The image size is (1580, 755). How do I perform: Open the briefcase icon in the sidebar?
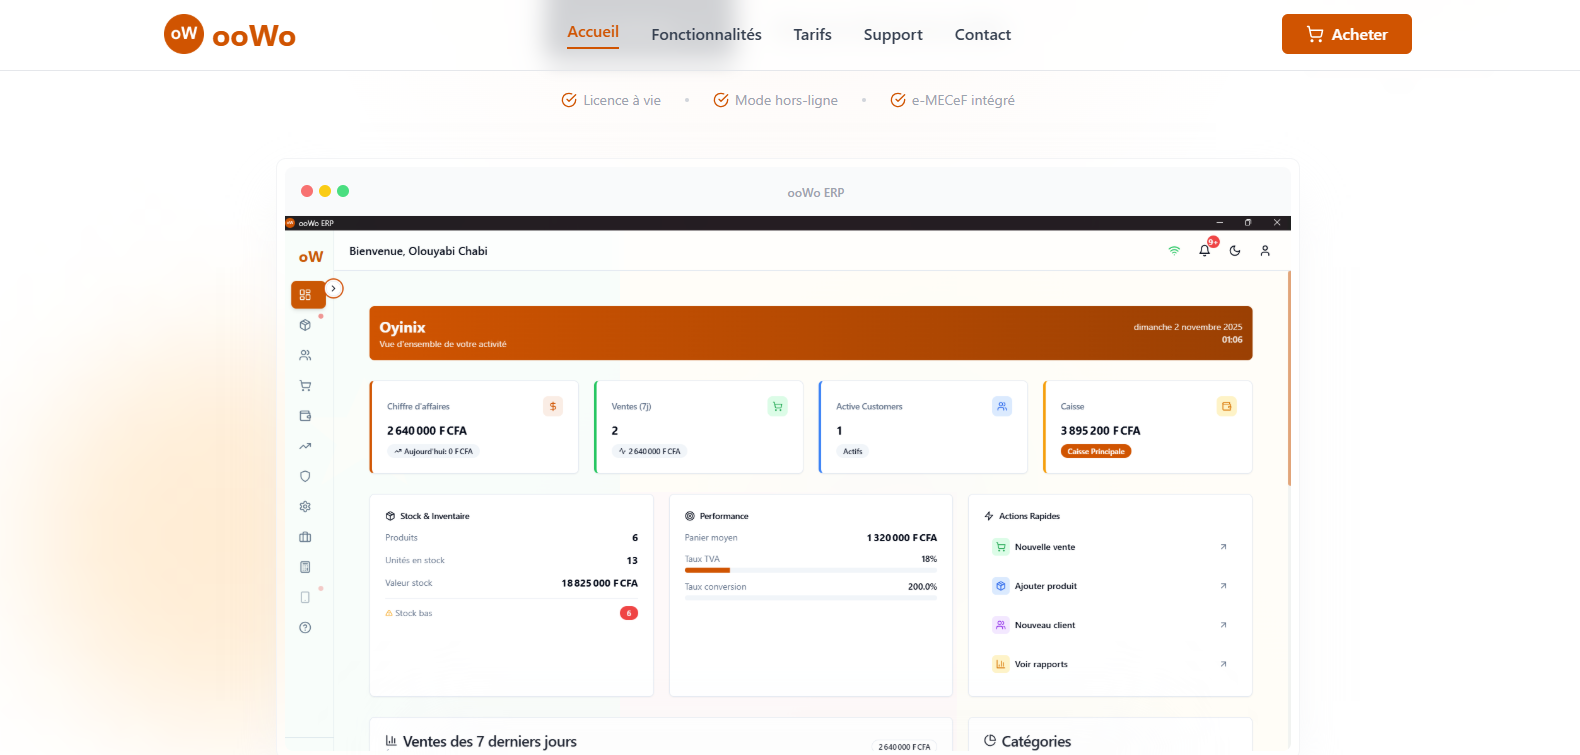pyautogui.click(x=305, y=537)
